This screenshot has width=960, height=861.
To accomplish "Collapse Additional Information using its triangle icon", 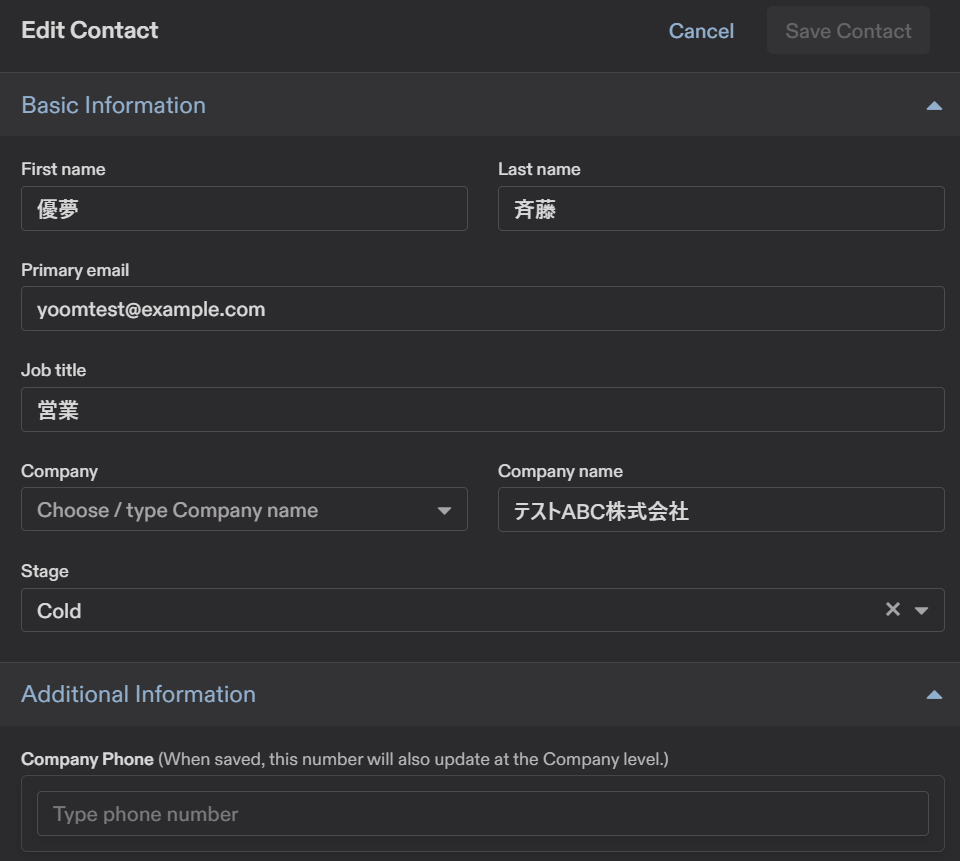I will click(934, 694).
